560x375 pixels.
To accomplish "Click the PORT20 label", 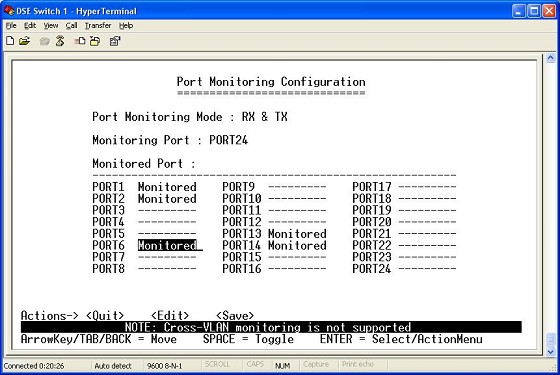I will click(372, 222).
